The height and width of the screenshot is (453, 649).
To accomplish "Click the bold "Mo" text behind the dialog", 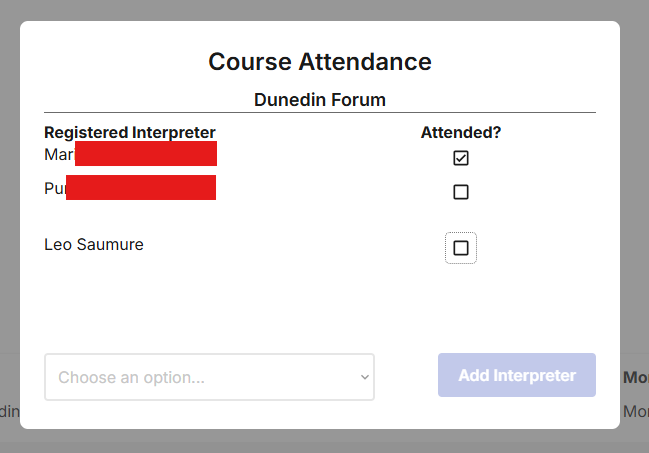I will click(635, 378).
